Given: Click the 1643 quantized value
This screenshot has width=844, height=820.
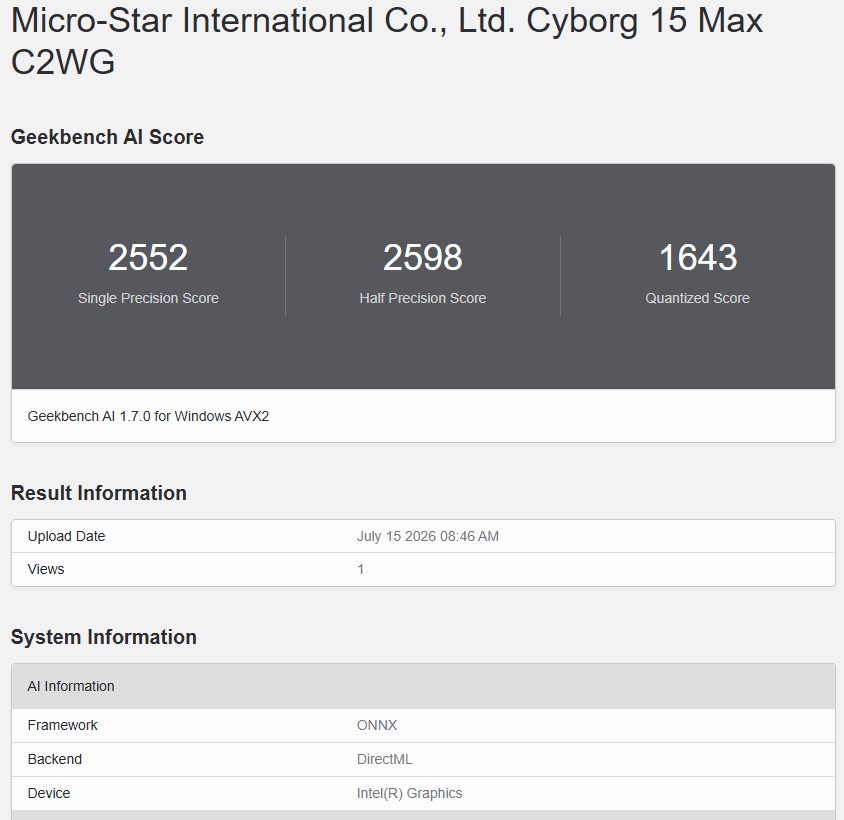Looking at the screenshot, I should tap(698, 257).
